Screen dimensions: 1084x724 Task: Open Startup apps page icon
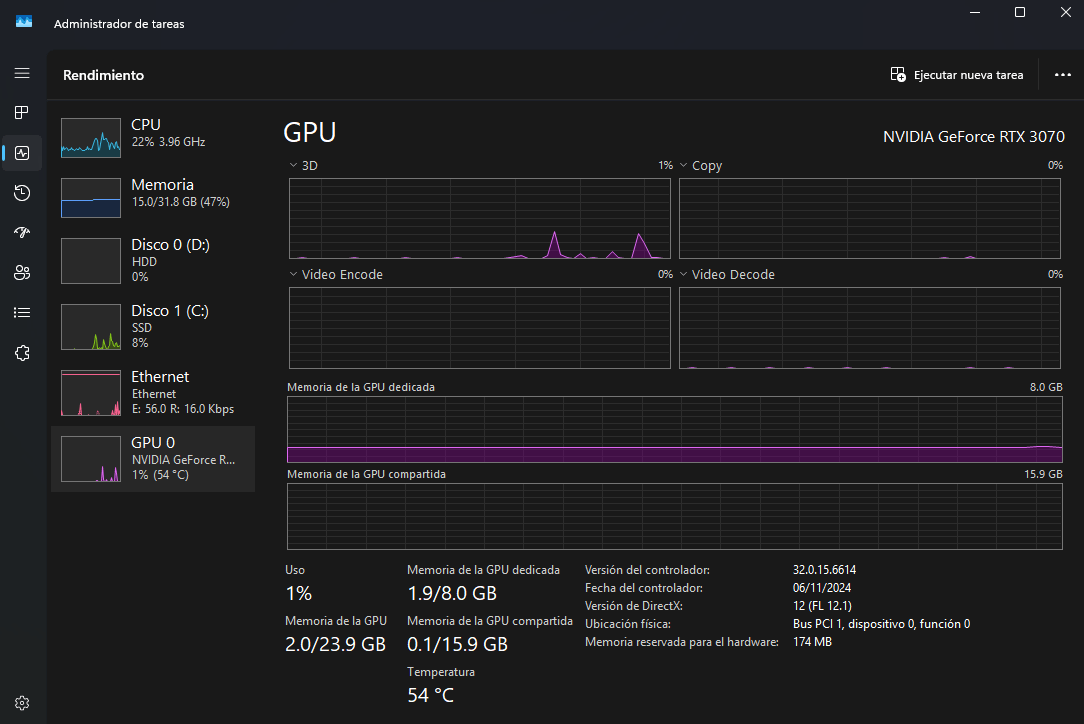22,232
